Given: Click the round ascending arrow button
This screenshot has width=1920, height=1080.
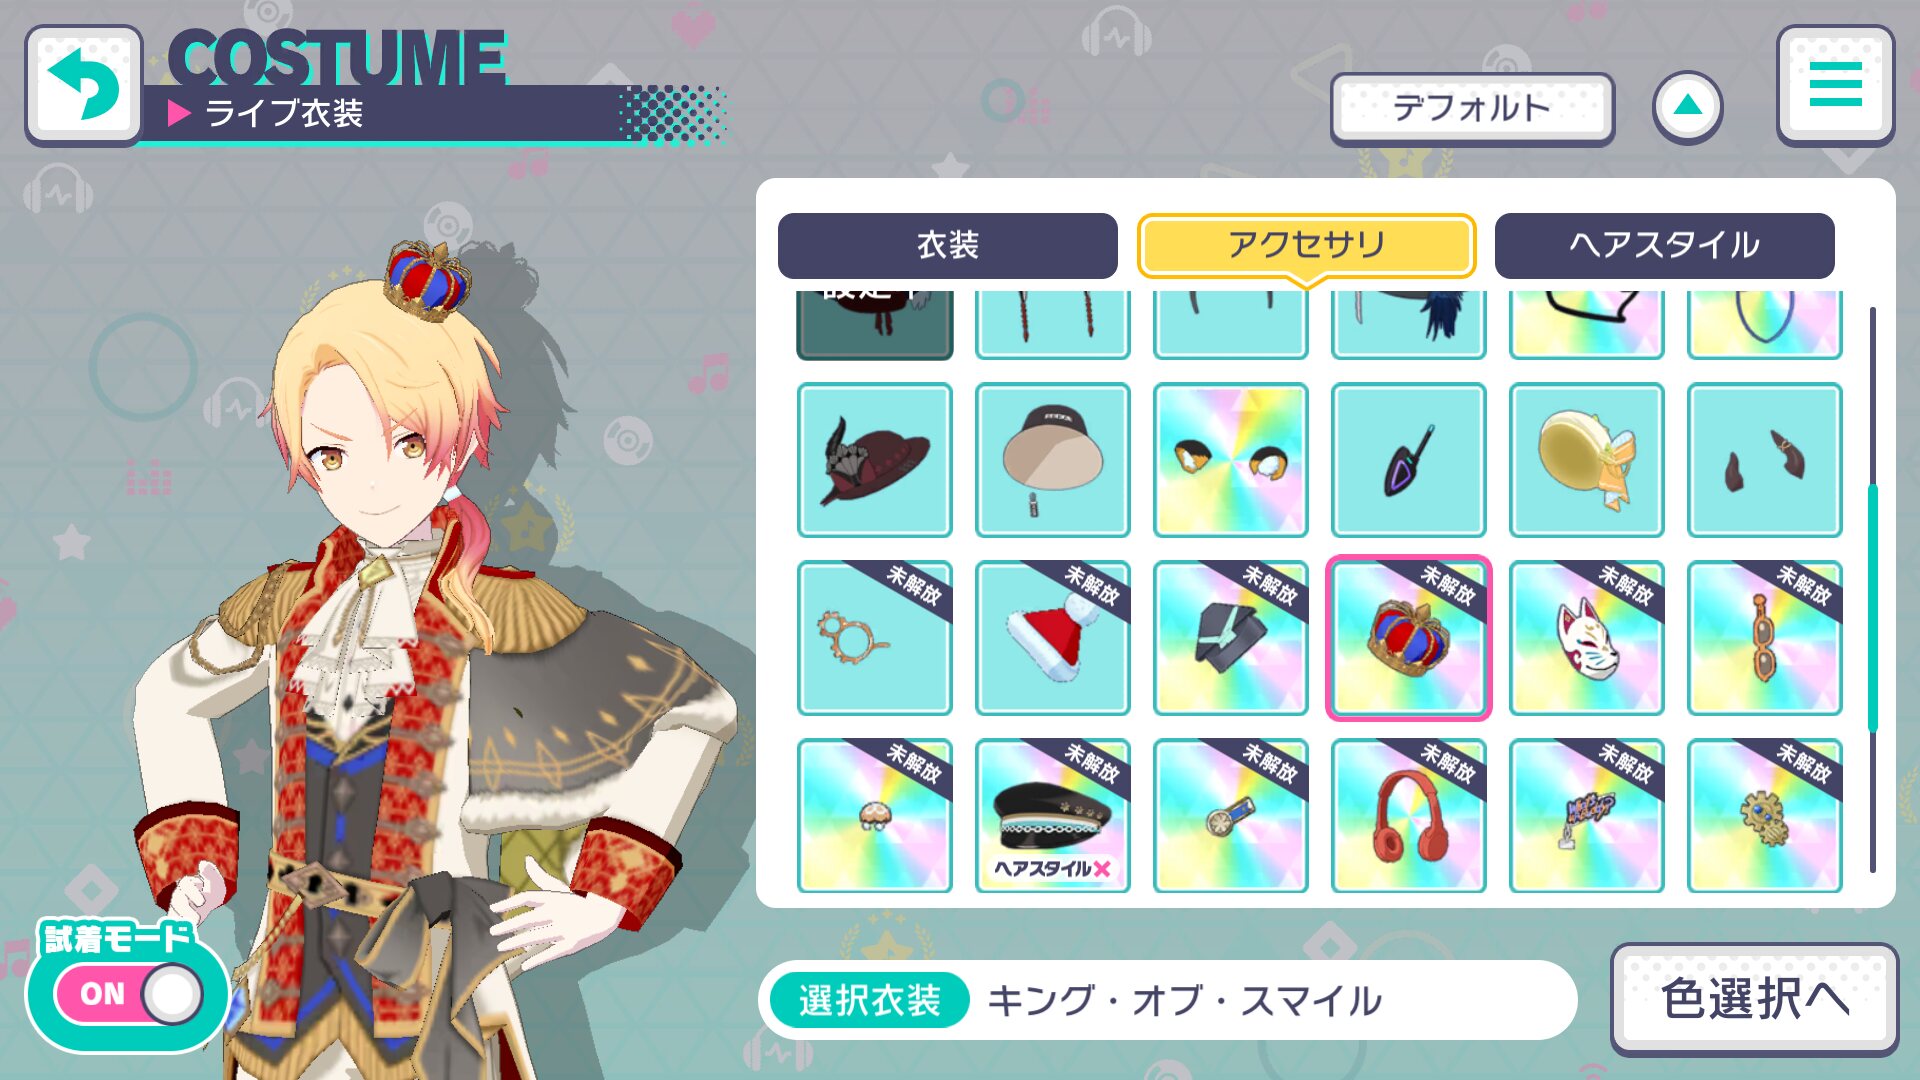Looking at the screenshot, I should pyautogui.click(x=1687, y=106).
